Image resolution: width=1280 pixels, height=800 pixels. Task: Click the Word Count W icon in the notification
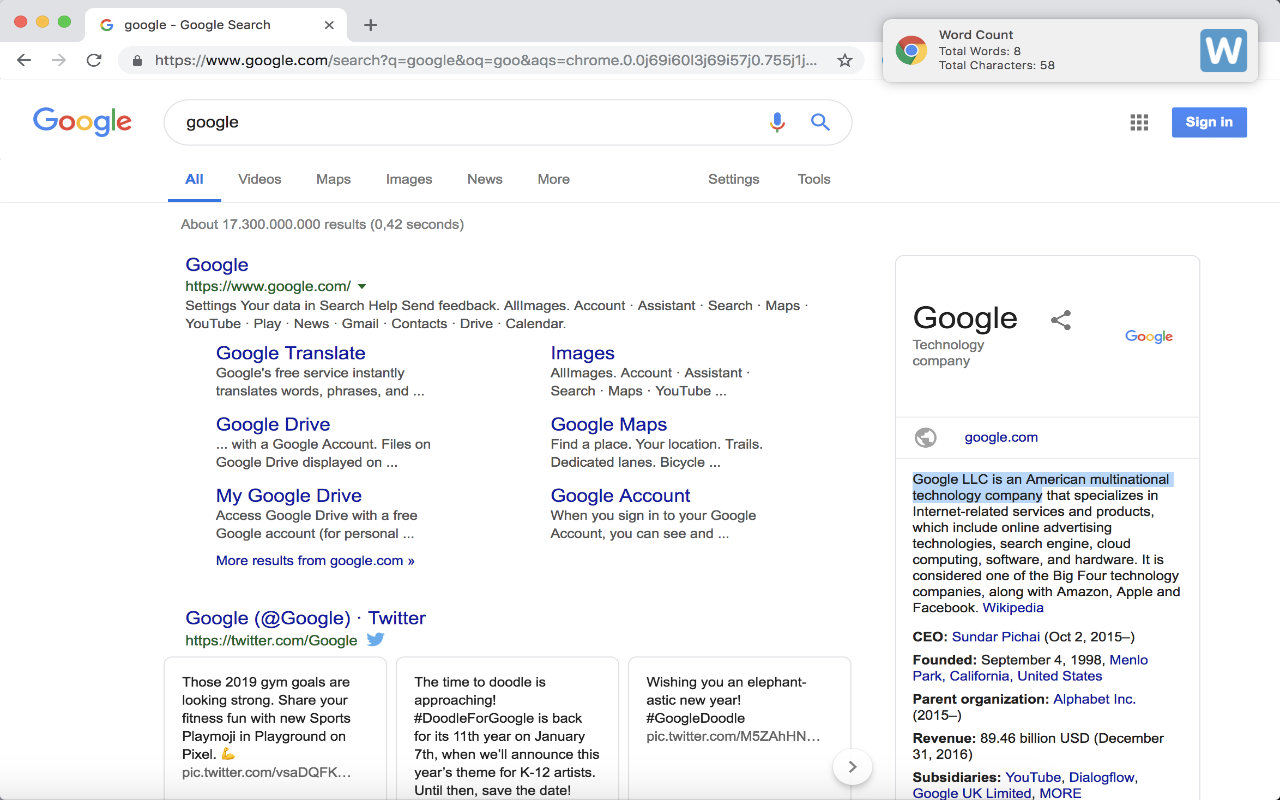[x=1223, y=50]
